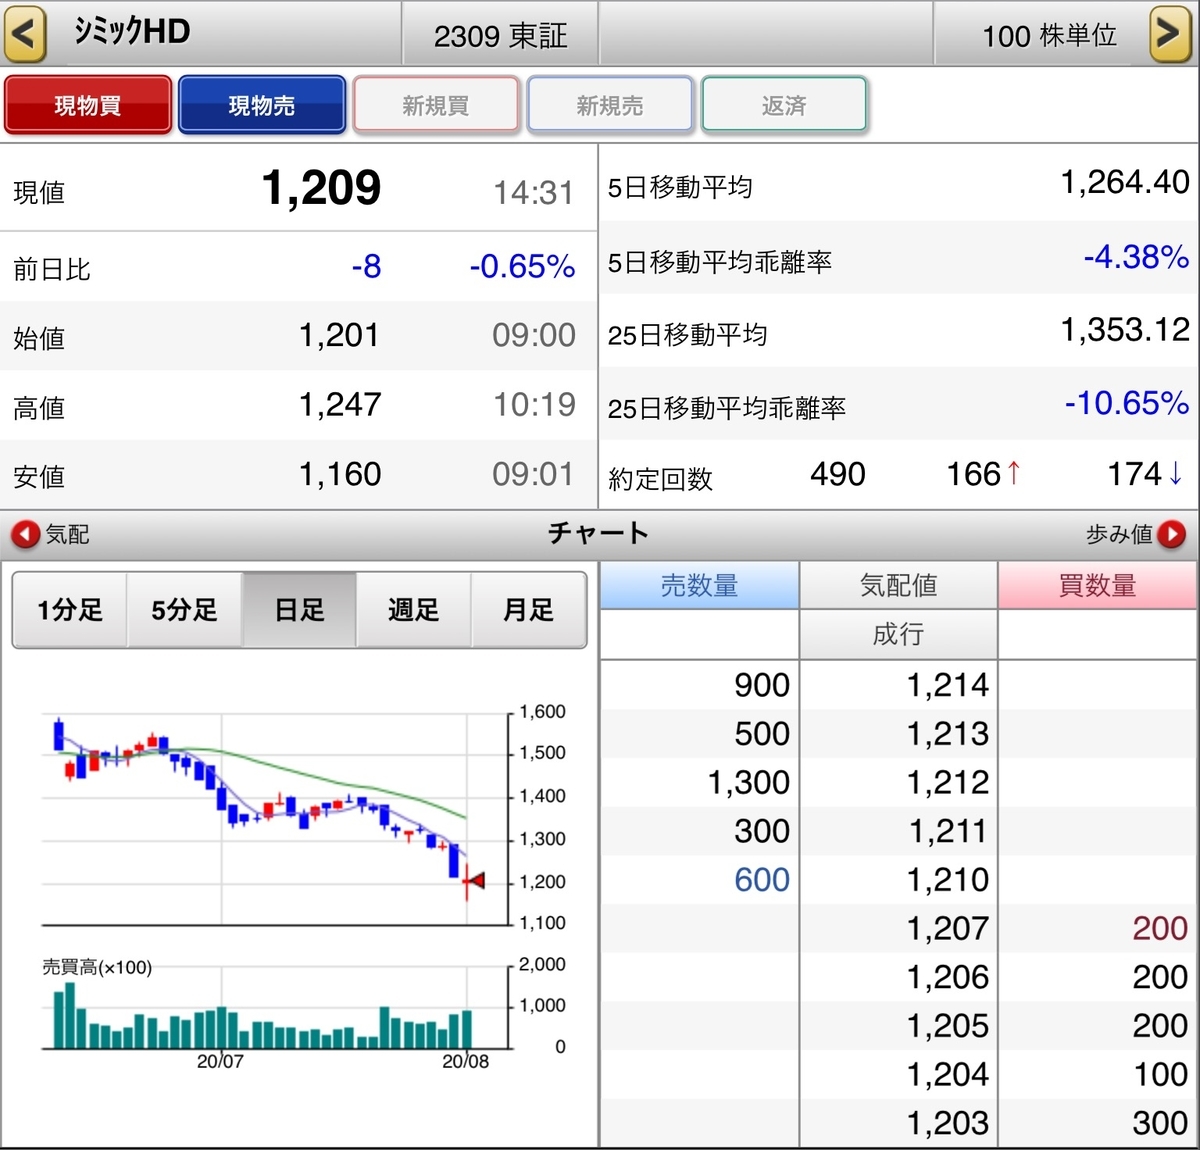
Task: Select bid price 1,206
Action: (947, 977)
